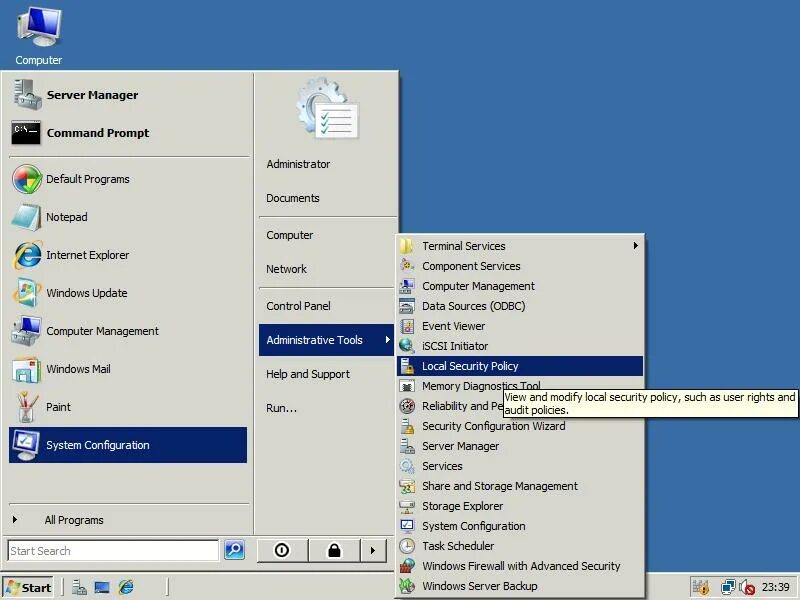The image size is (800, 600).
Task: Click the Administrator user name
Action: pyautogui.click(x=298, y=164)
